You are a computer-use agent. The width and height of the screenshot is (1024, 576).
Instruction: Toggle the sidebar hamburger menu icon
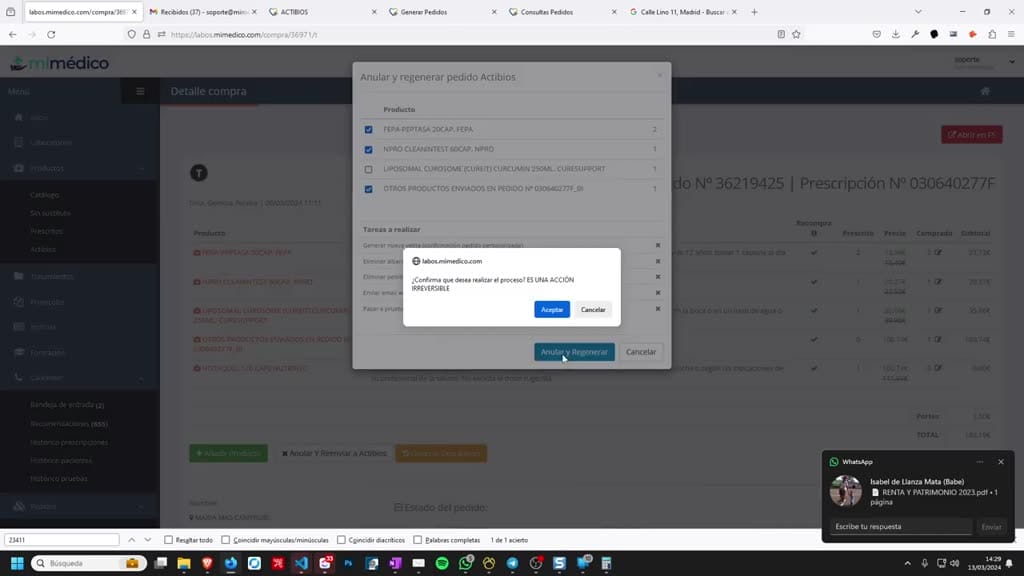[140, 91]
